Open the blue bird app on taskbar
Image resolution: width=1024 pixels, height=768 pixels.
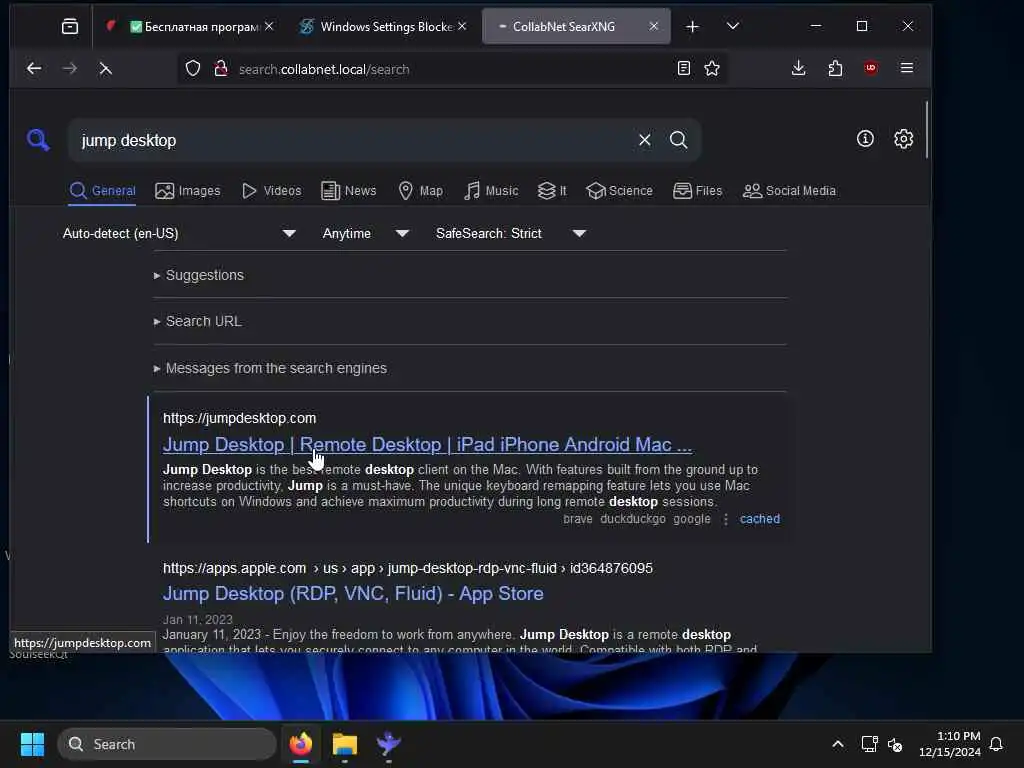[x=389, y=744]
